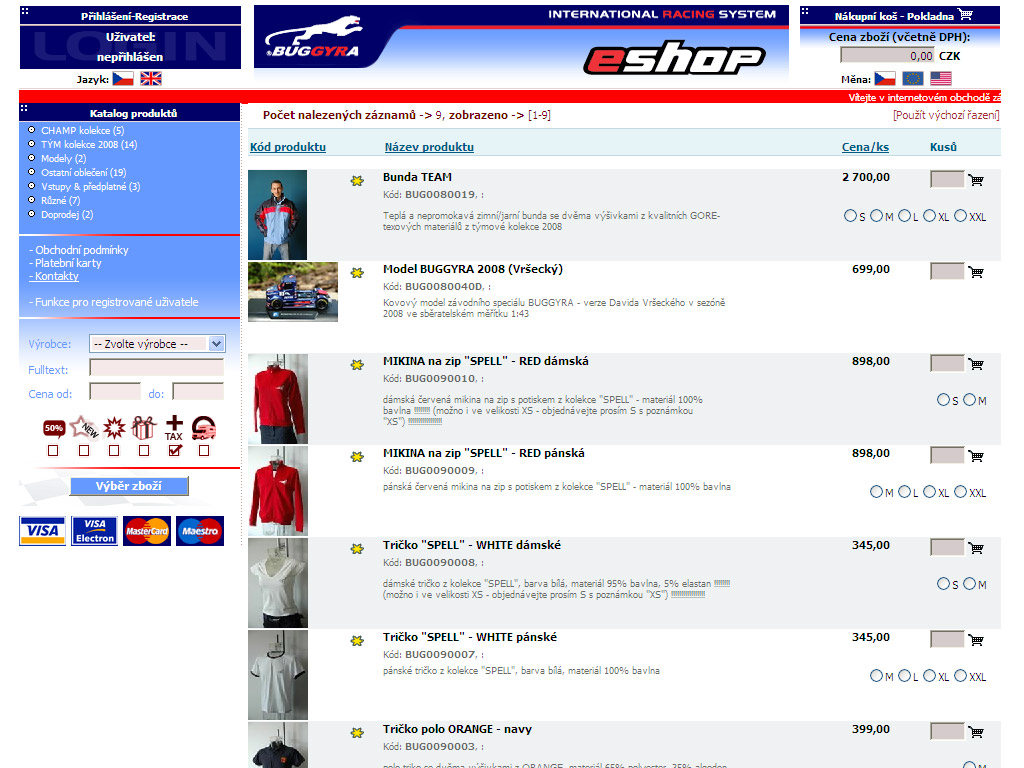Viewport: 1024px width, 768px height.
Task: Click star icon beside MIKINA RED dámská
Action: pos(357,365)
